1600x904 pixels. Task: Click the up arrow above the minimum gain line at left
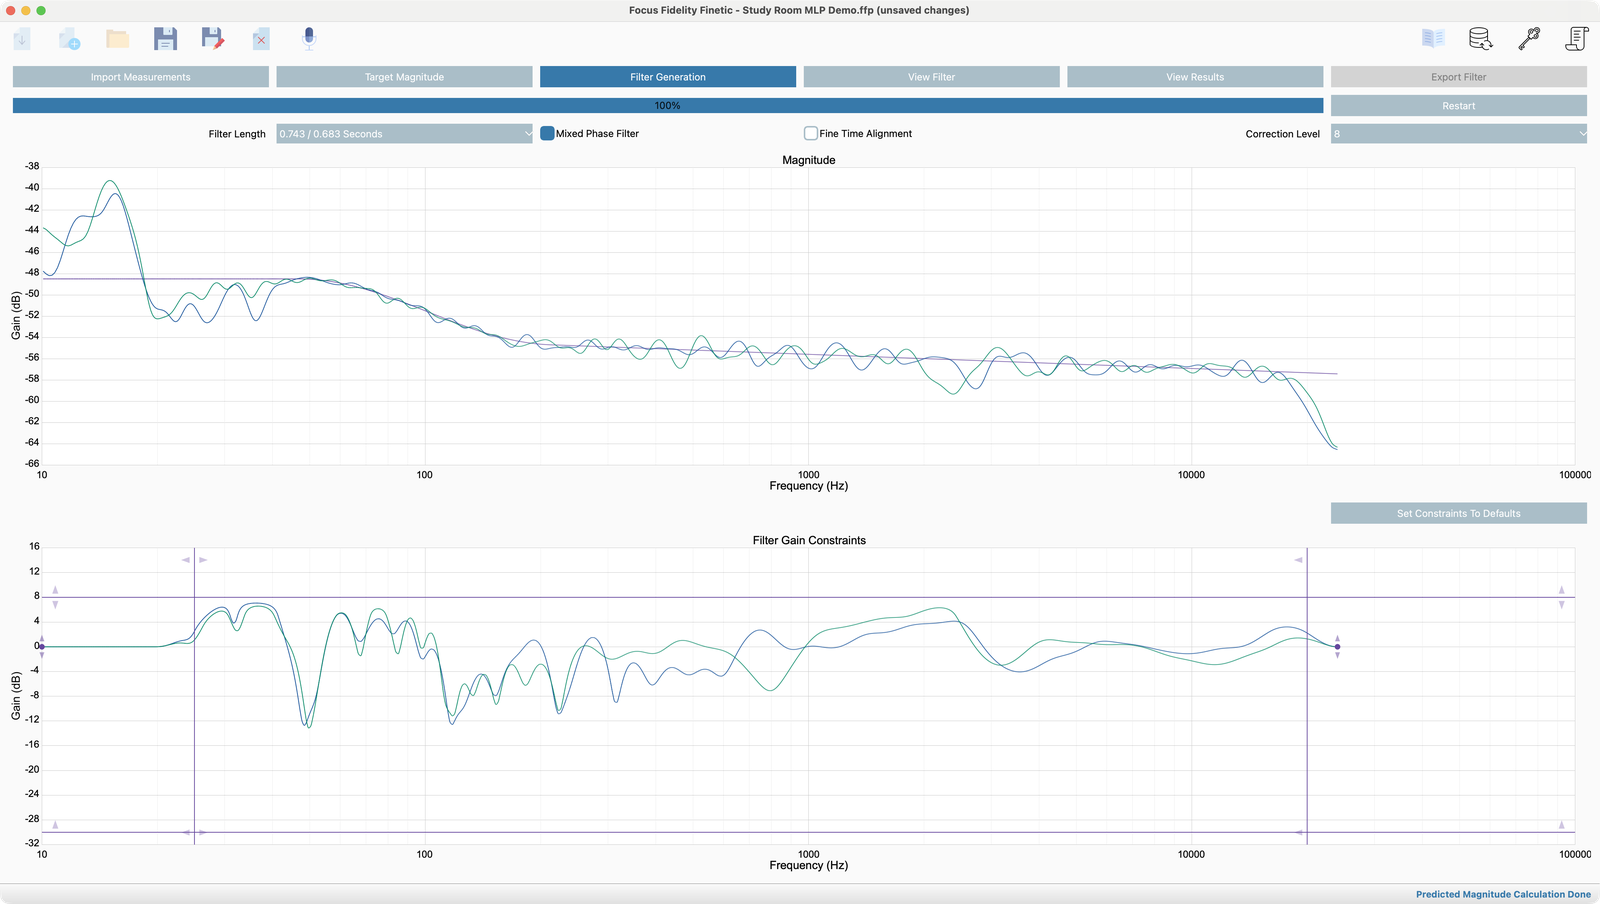click(55, 825)
